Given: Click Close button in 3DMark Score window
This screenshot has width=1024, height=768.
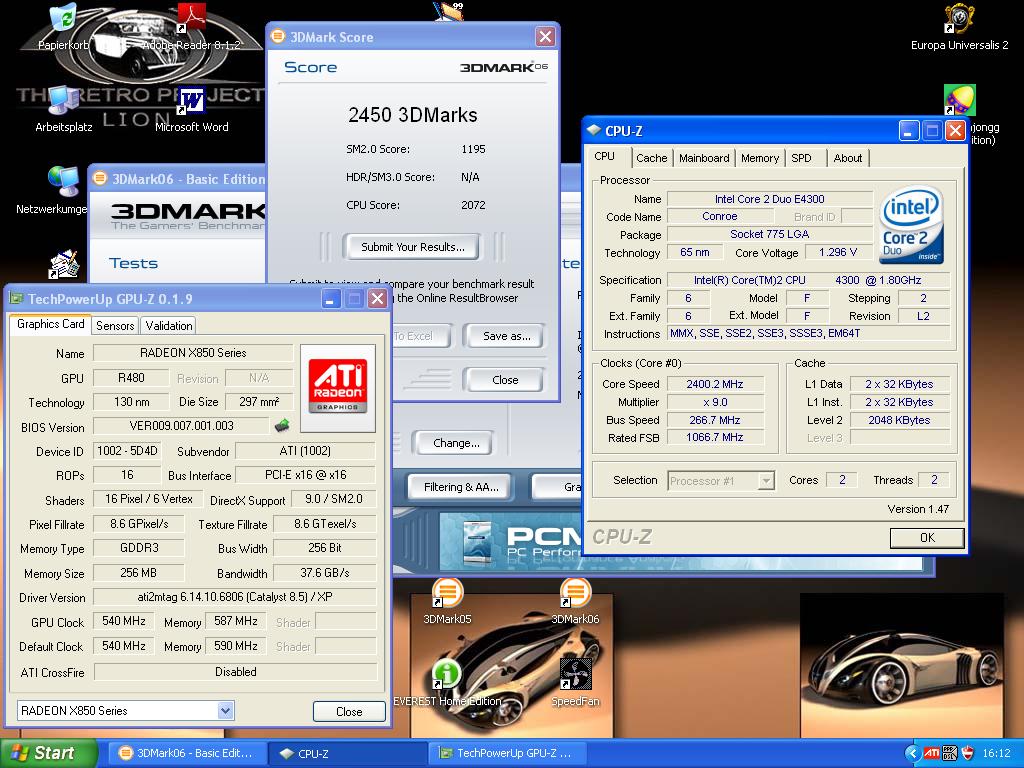Looking at the screenshot, I should 504,379.
